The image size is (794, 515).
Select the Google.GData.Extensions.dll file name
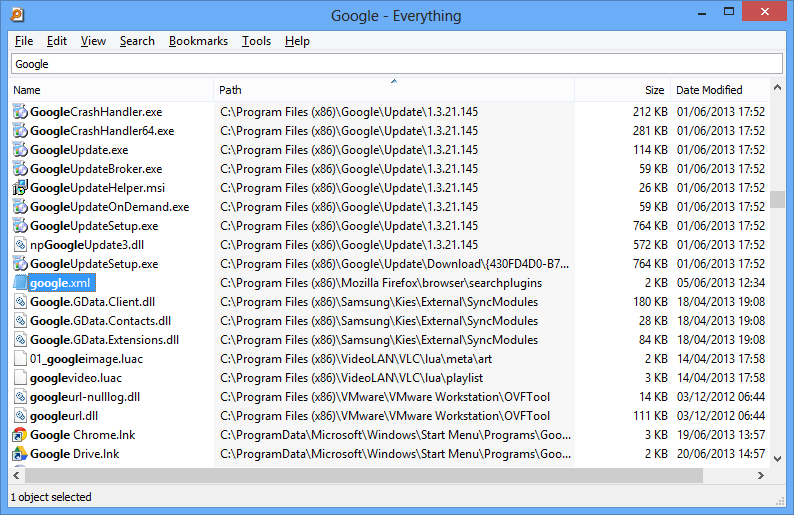click(x=104, y=340)
